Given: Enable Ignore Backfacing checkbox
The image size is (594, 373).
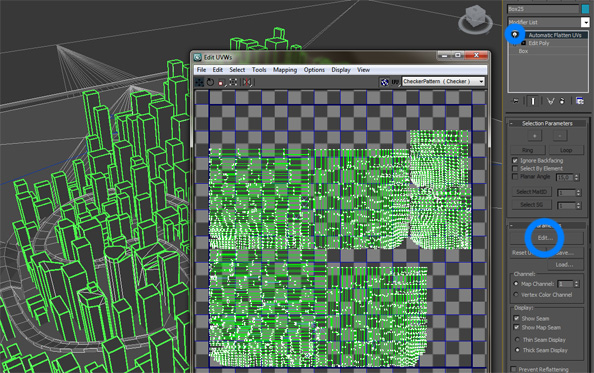Looking at the screenshot, I should [x=515, y=161].
